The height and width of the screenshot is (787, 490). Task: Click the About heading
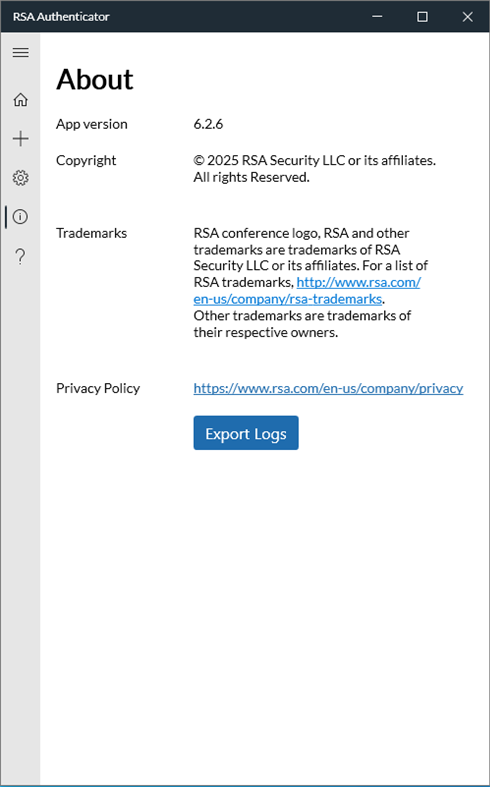(95, 79)
